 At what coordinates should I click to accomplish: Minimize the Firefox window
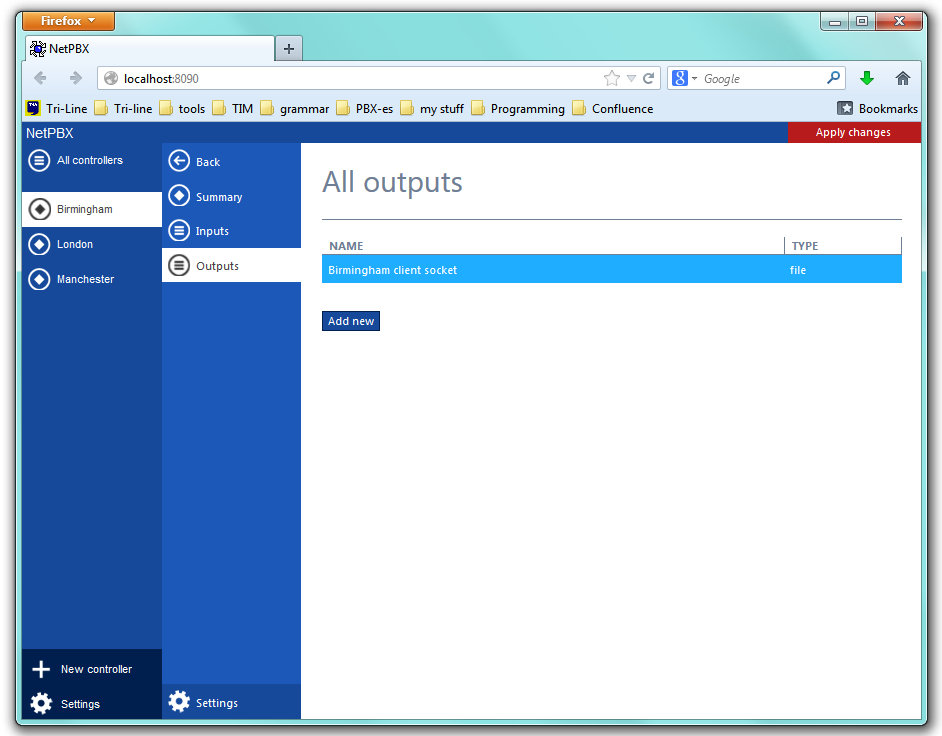click(835, 22)
